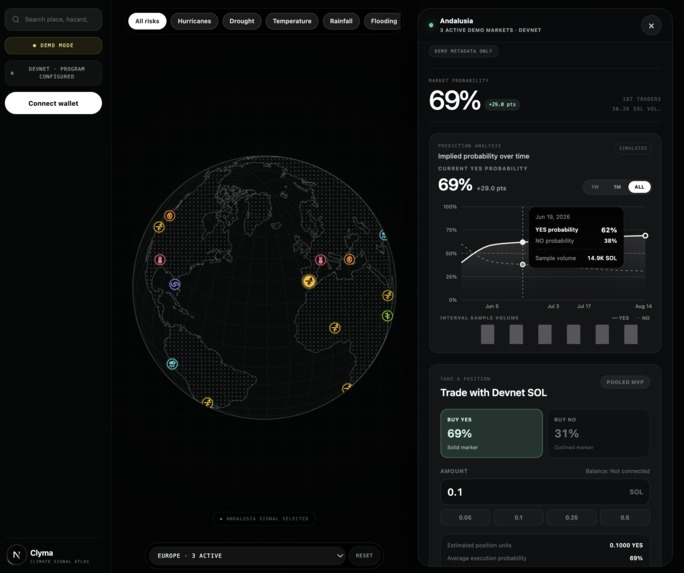Select the highlighted yellow Andalusia marker on globe
This screenshot has width=684, height=573.
point(309,281)
